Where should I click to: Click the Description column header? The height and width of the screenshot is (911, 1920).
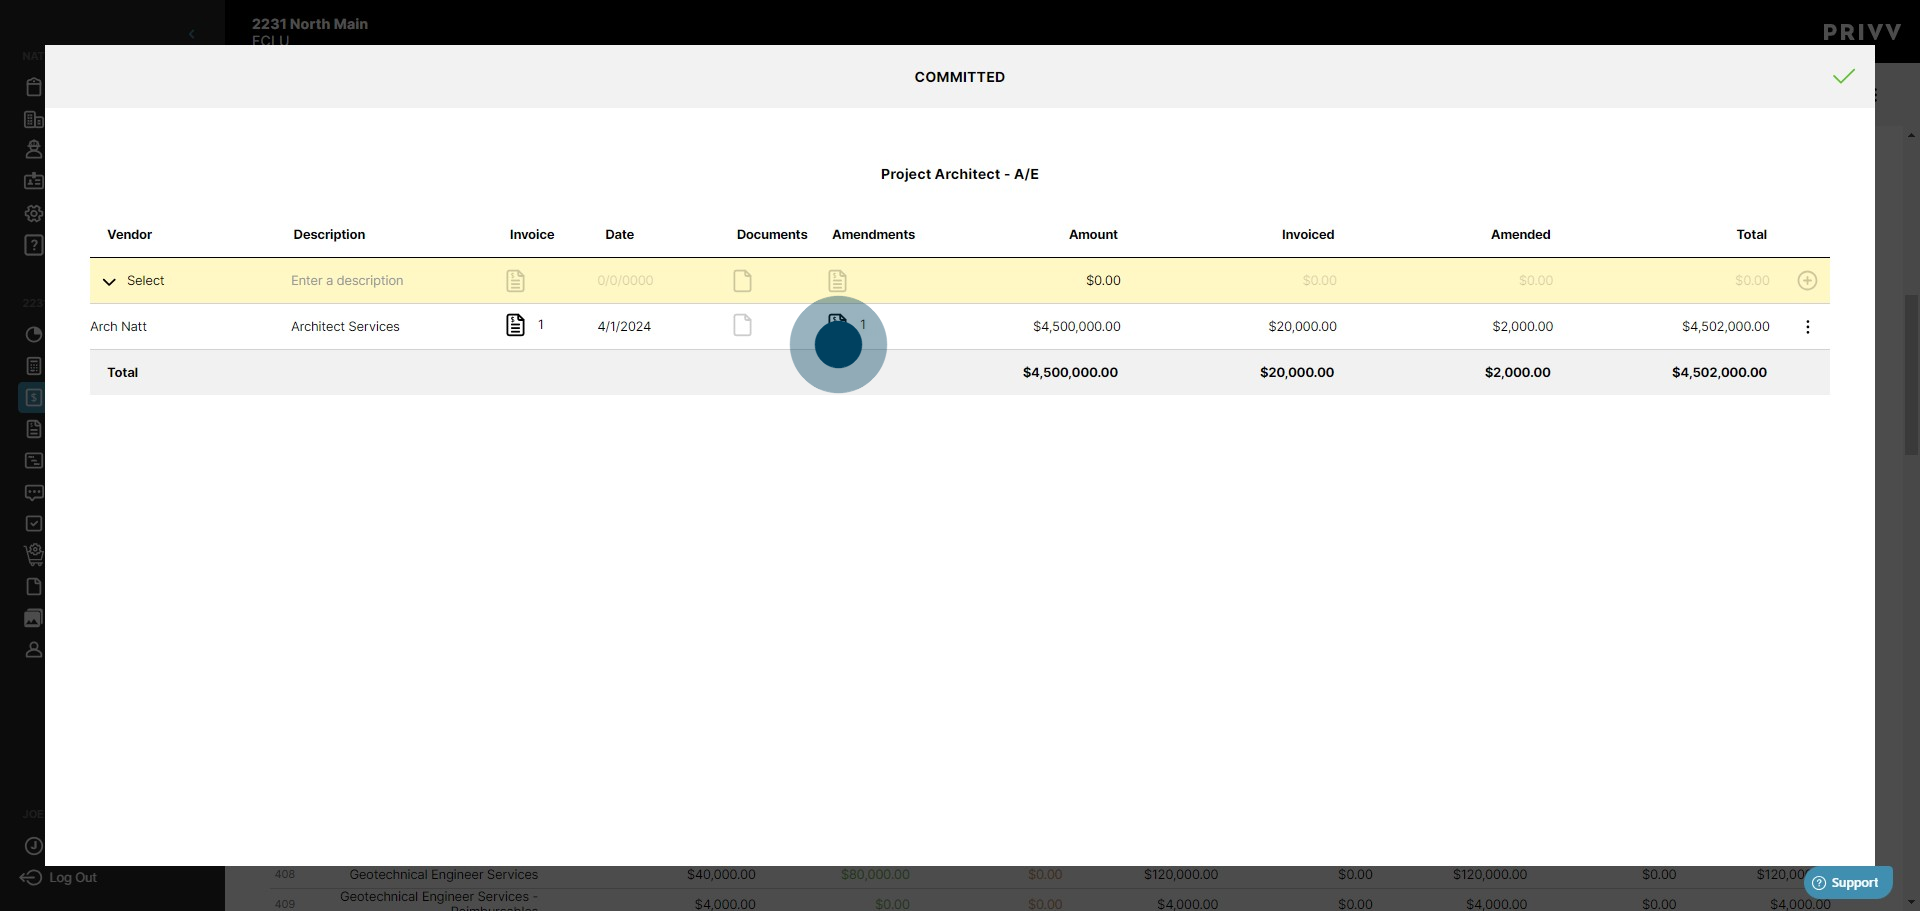click(329, 235)
